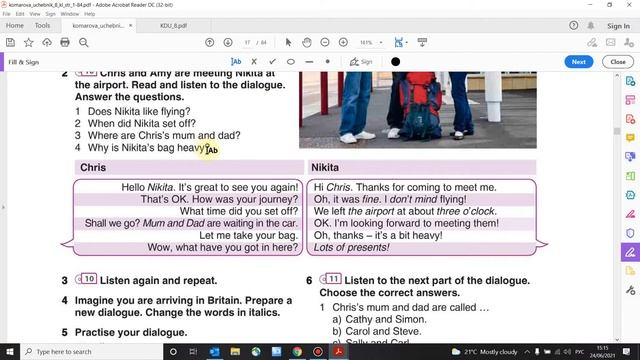Select the Add Text tool in Fill & Sign

coord(236,62)
